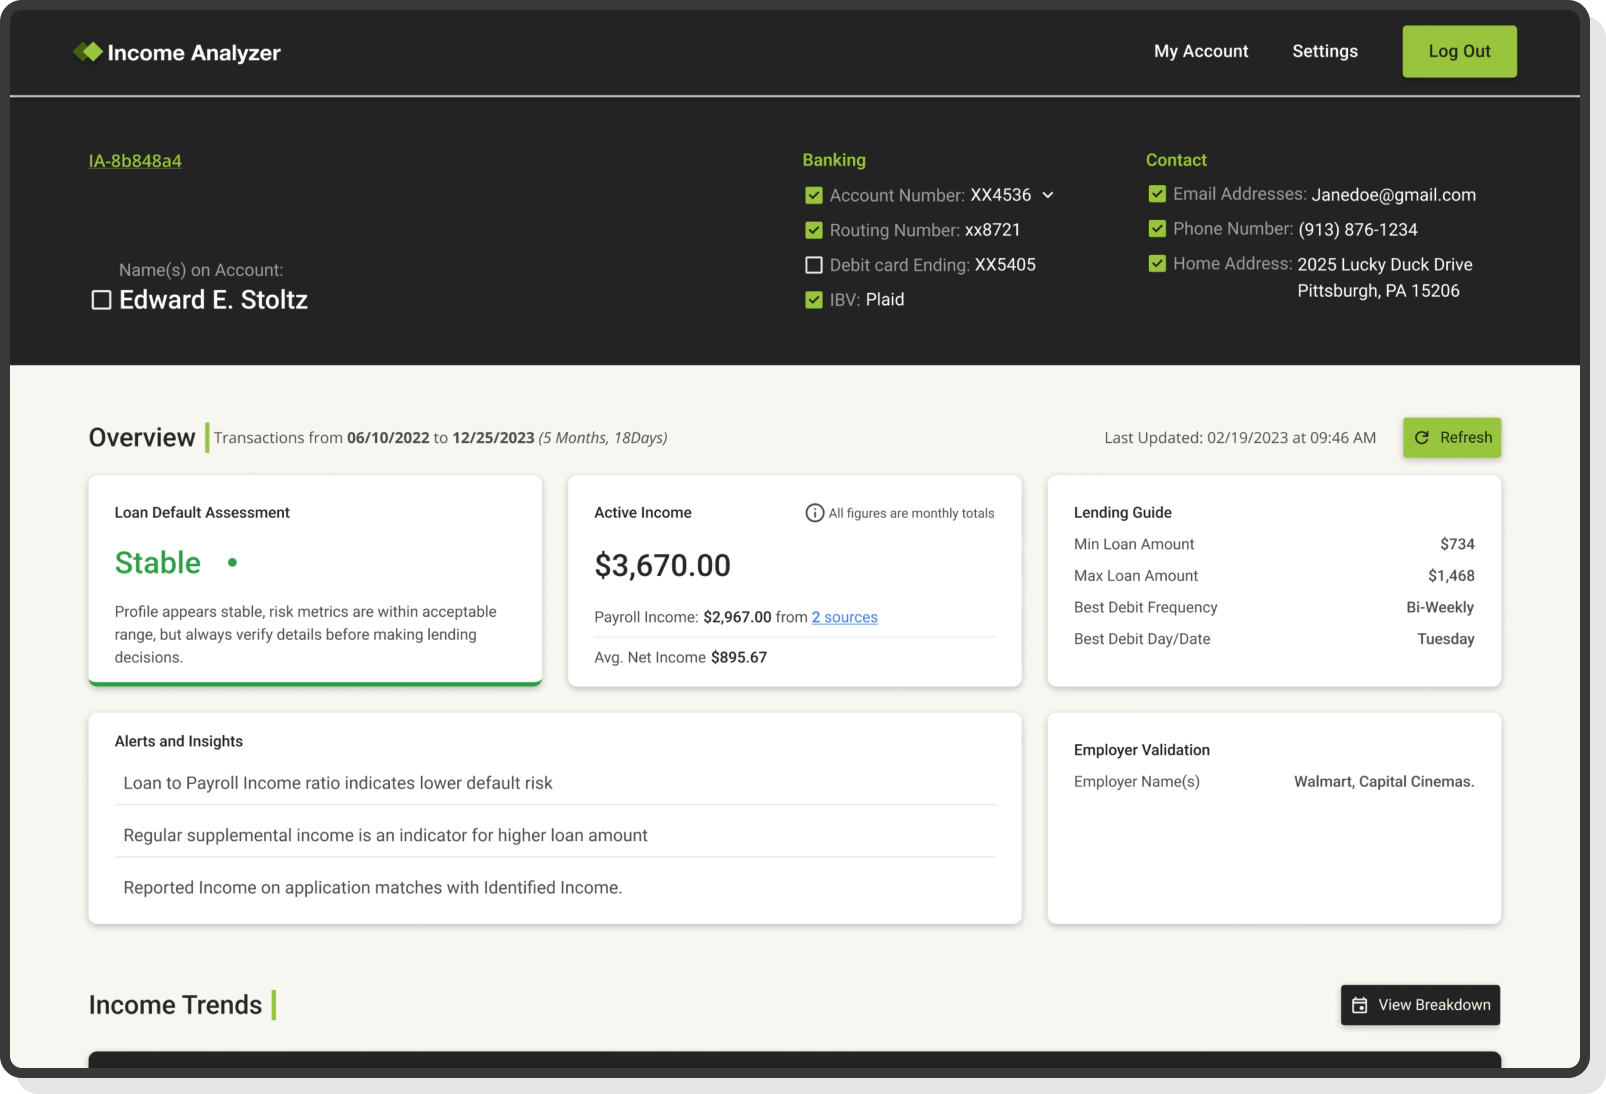Check the Edward E. Stoltz name checkbox

click(100, 299)
